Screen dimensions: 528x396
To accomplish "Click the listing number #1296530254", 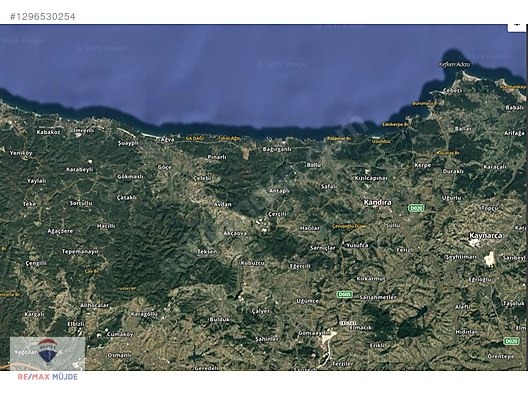I will coord(42,16).
